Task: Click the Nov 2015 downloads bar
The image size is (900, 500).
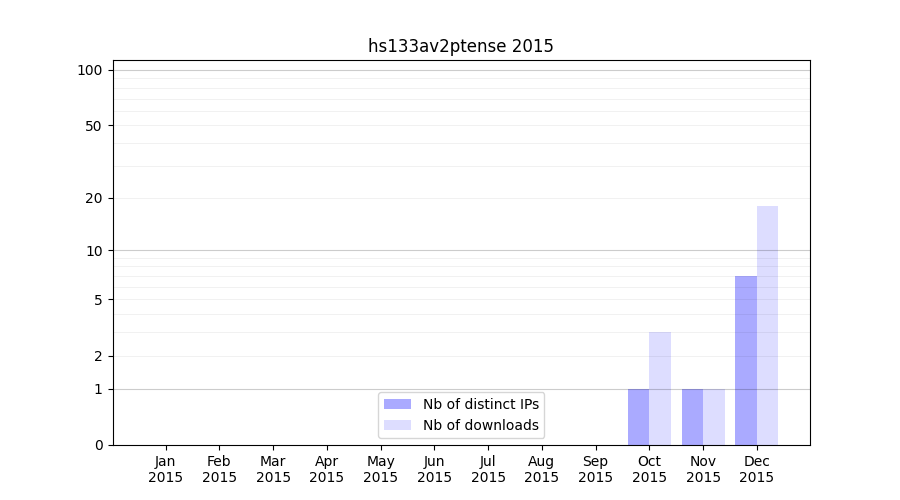Action: pyautogui.click(x=714, y=417)
